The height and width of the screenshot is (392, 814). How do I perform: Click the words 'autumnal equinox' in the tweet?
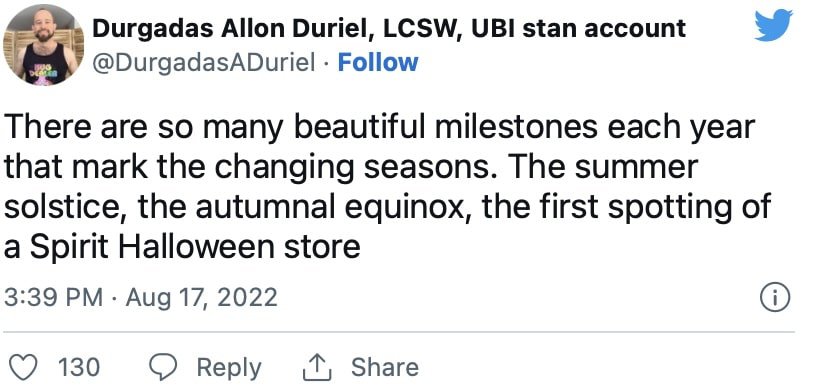click(333, 208)
